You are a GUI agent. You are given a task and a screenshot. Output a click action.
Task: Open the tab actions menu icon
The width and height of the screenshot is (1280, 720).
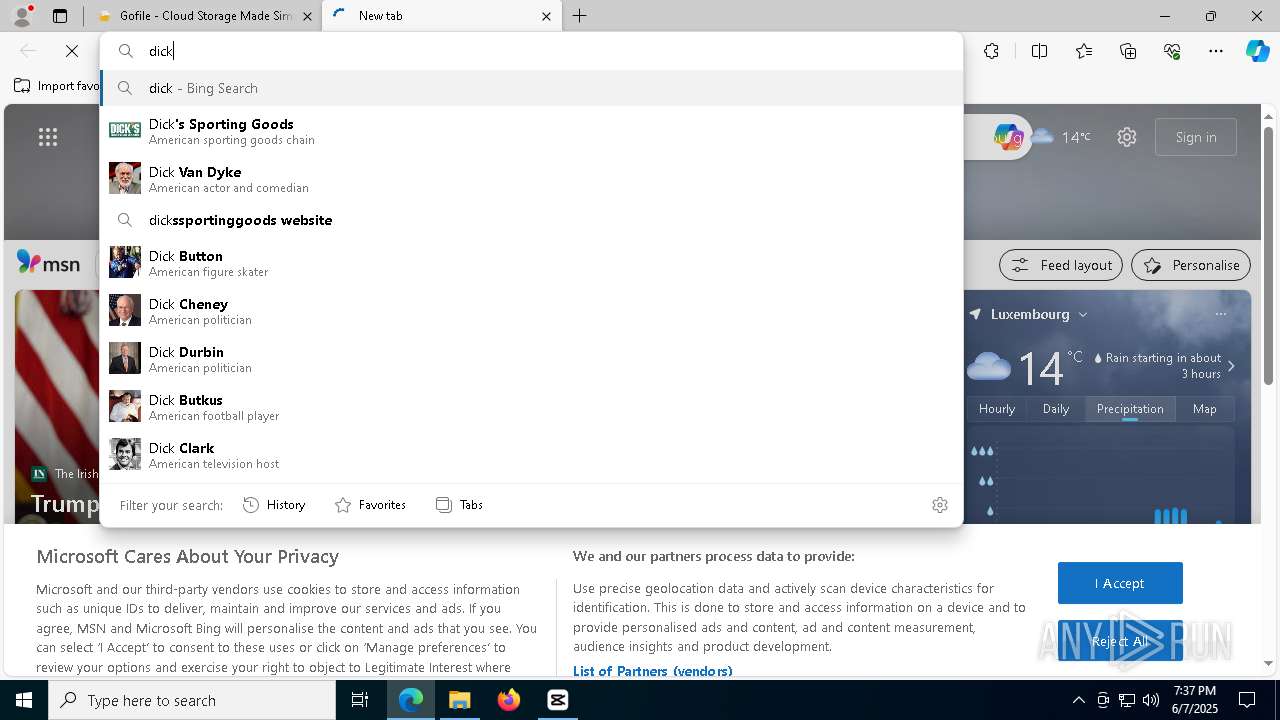tap(60, 16)
